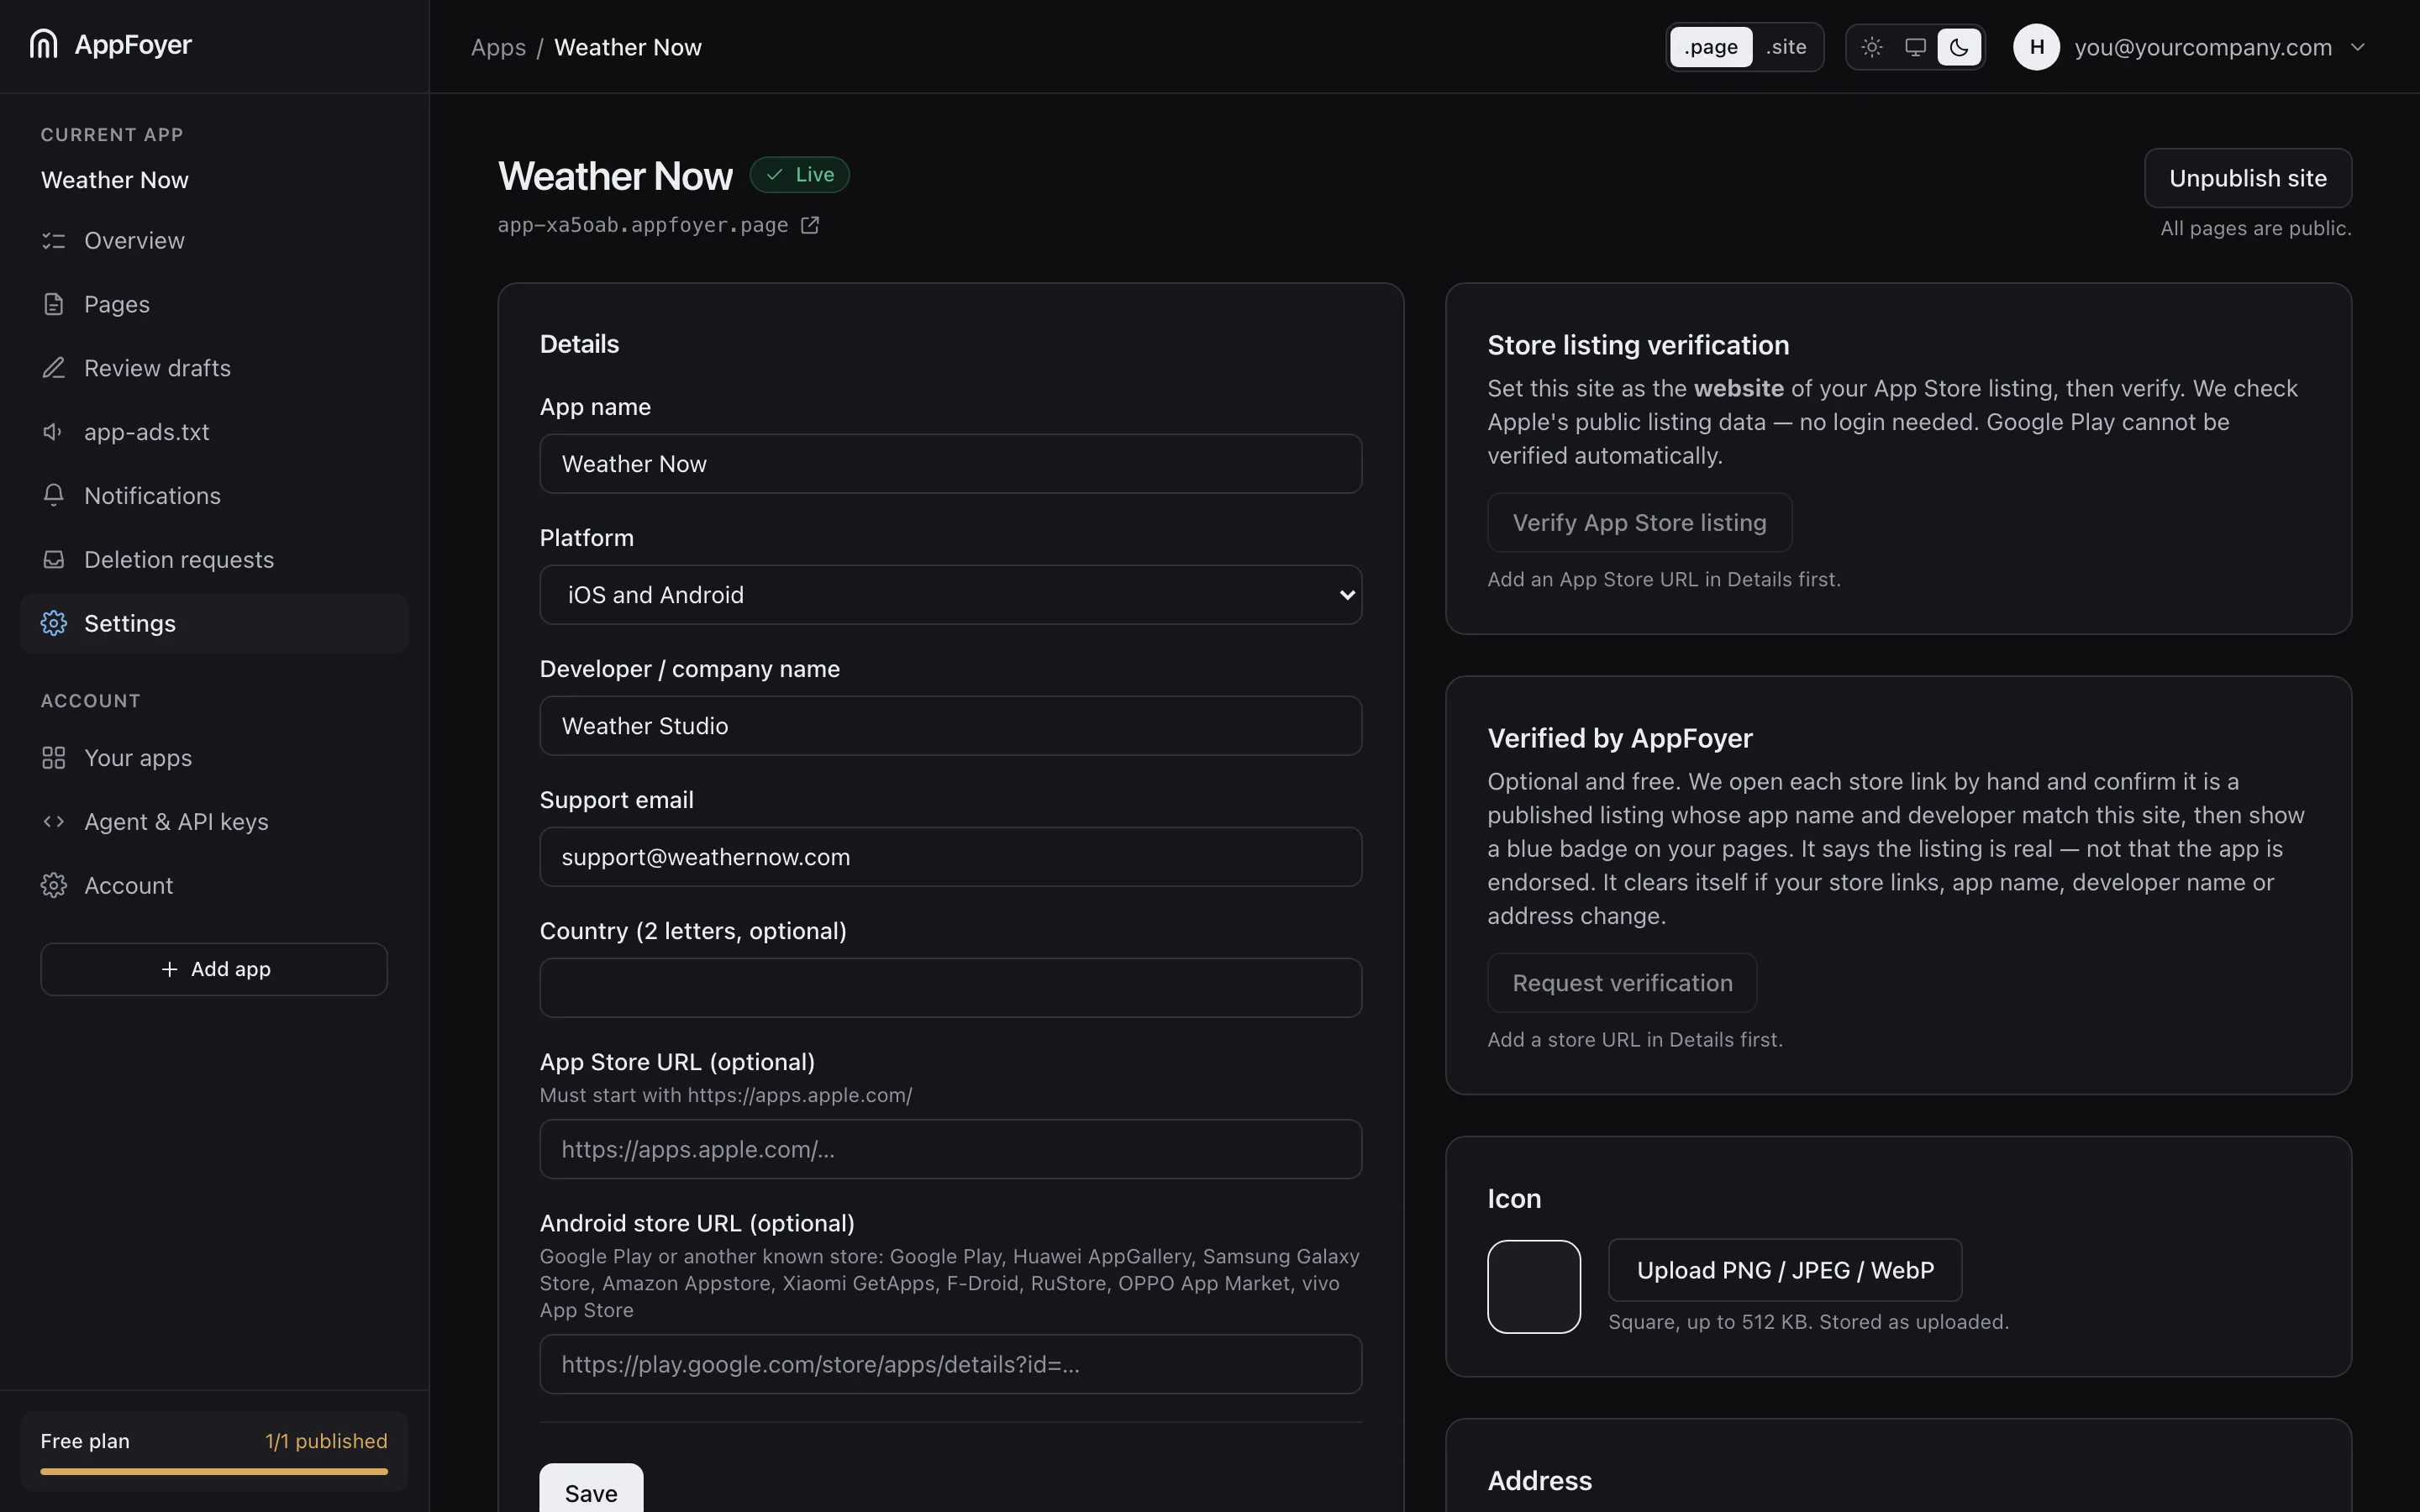Image resolution: width=2420 pixels, height=1512 pixels.
Task: Click the Android store URL field
Action: (950, 1364)
